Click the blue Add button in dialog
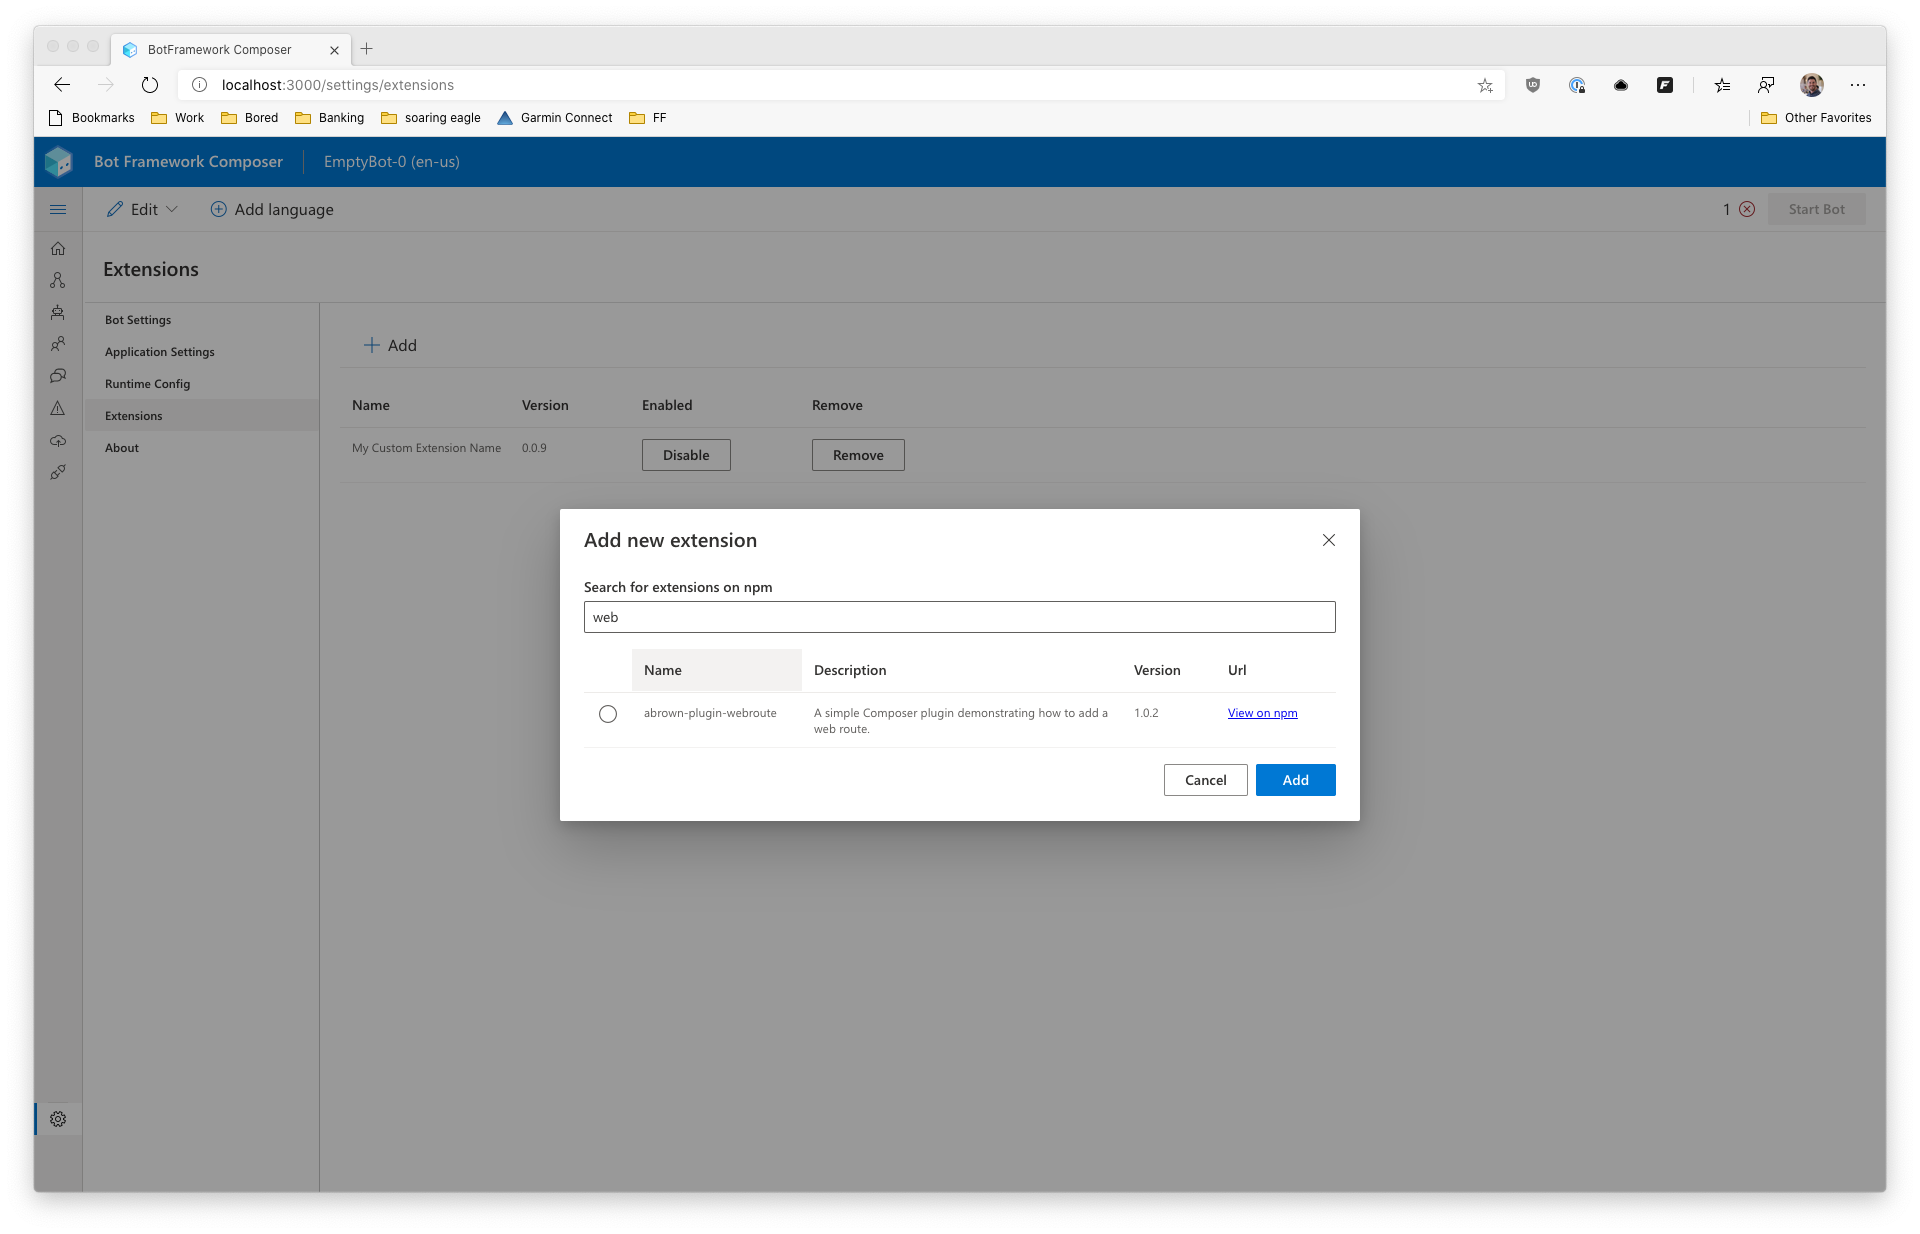 point(1295,780)
